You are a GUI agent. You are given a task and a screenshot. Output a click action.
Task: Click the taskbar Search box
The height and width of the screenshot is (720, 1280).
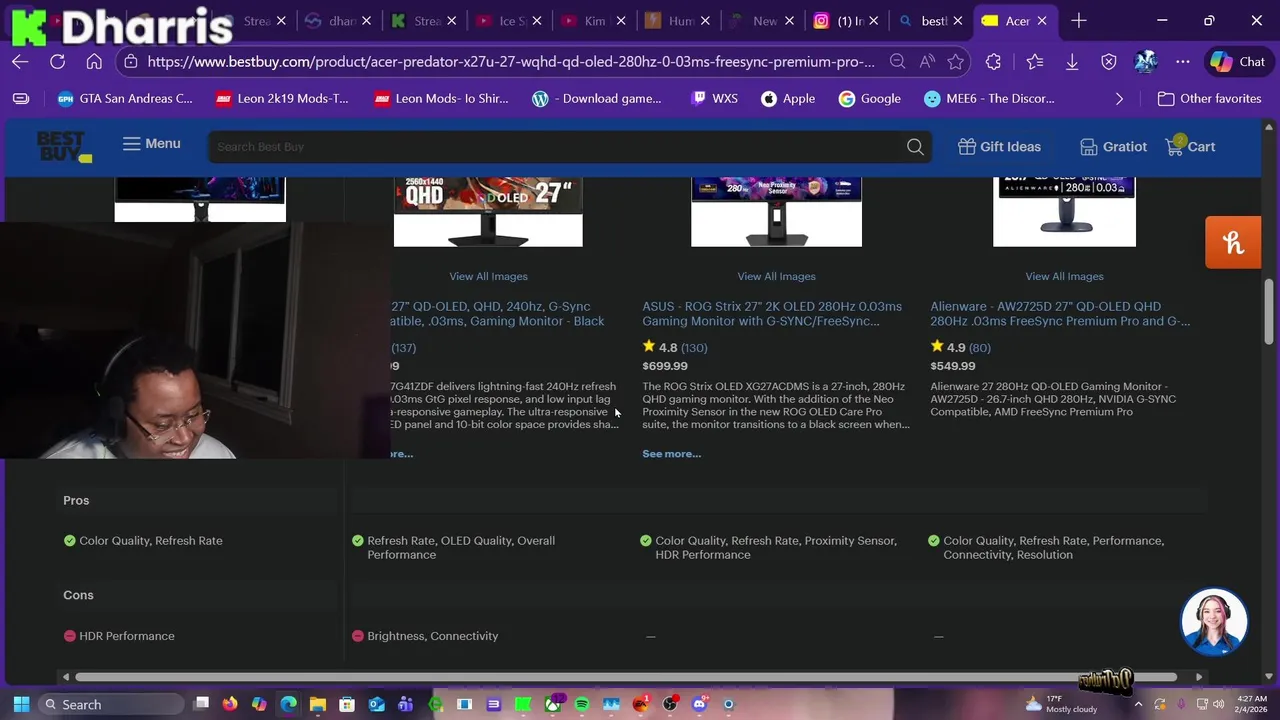coord(112,704)
